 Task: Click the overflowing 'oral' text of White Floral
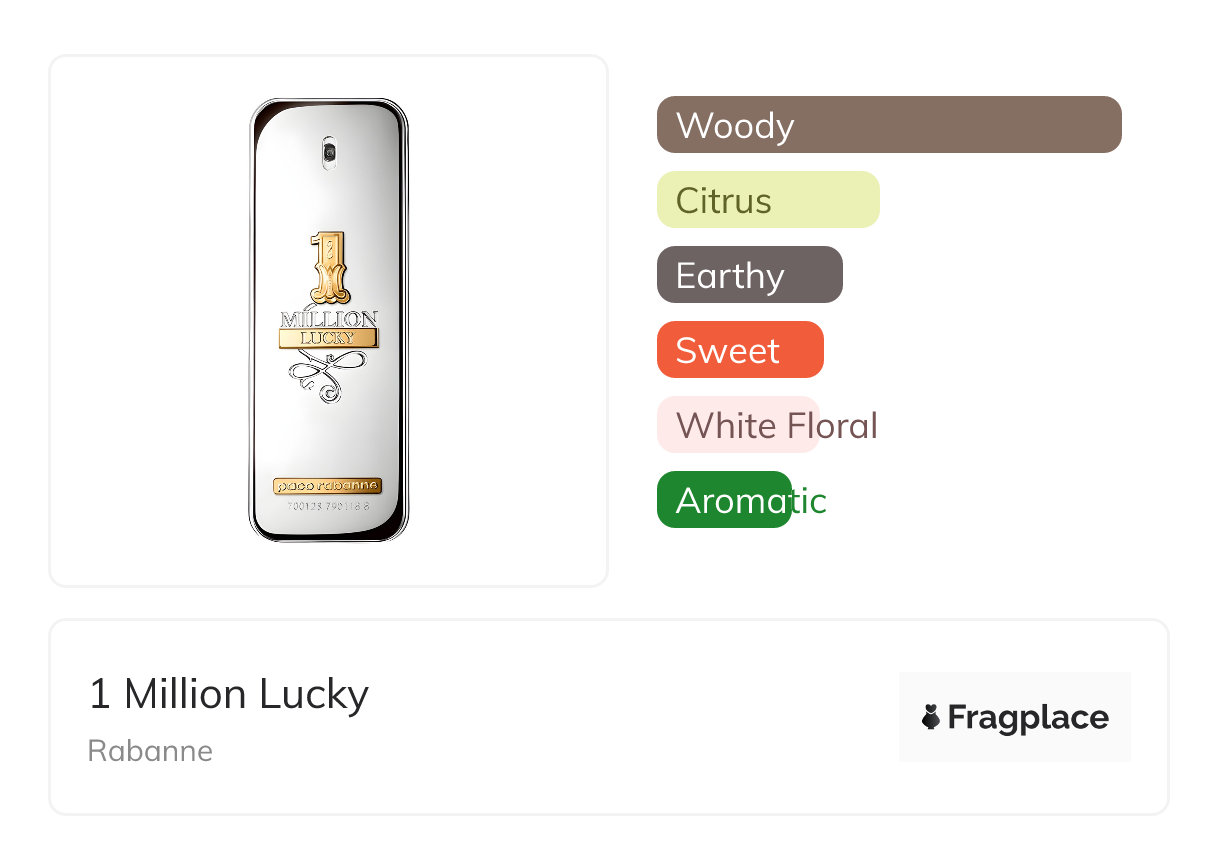click(850, 426)
